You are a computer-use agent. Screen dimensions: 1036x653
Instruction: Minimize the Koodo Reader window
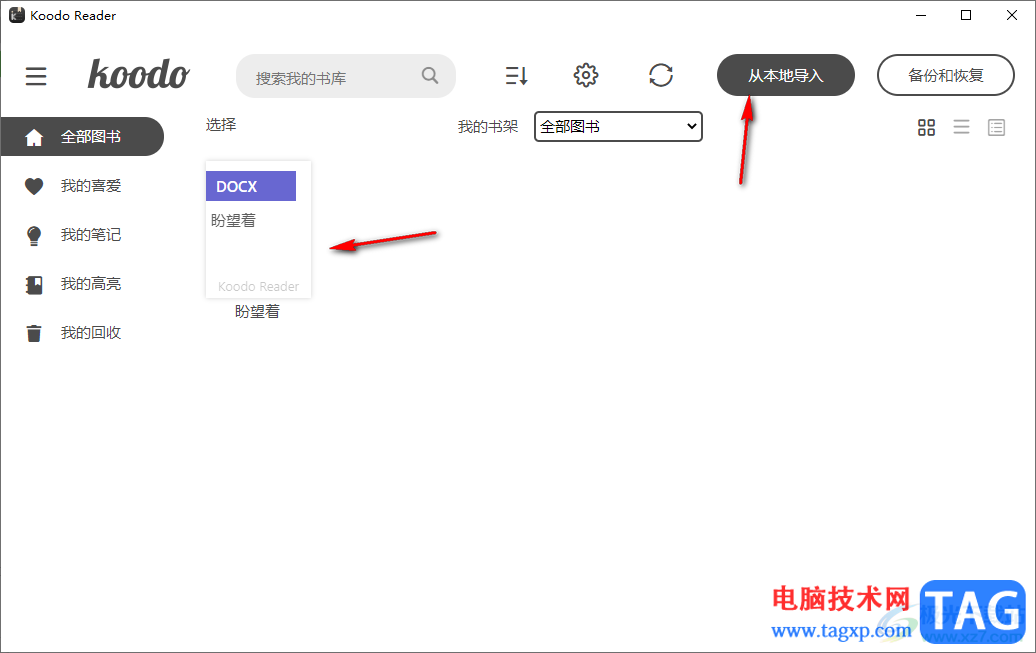[921, 15]
